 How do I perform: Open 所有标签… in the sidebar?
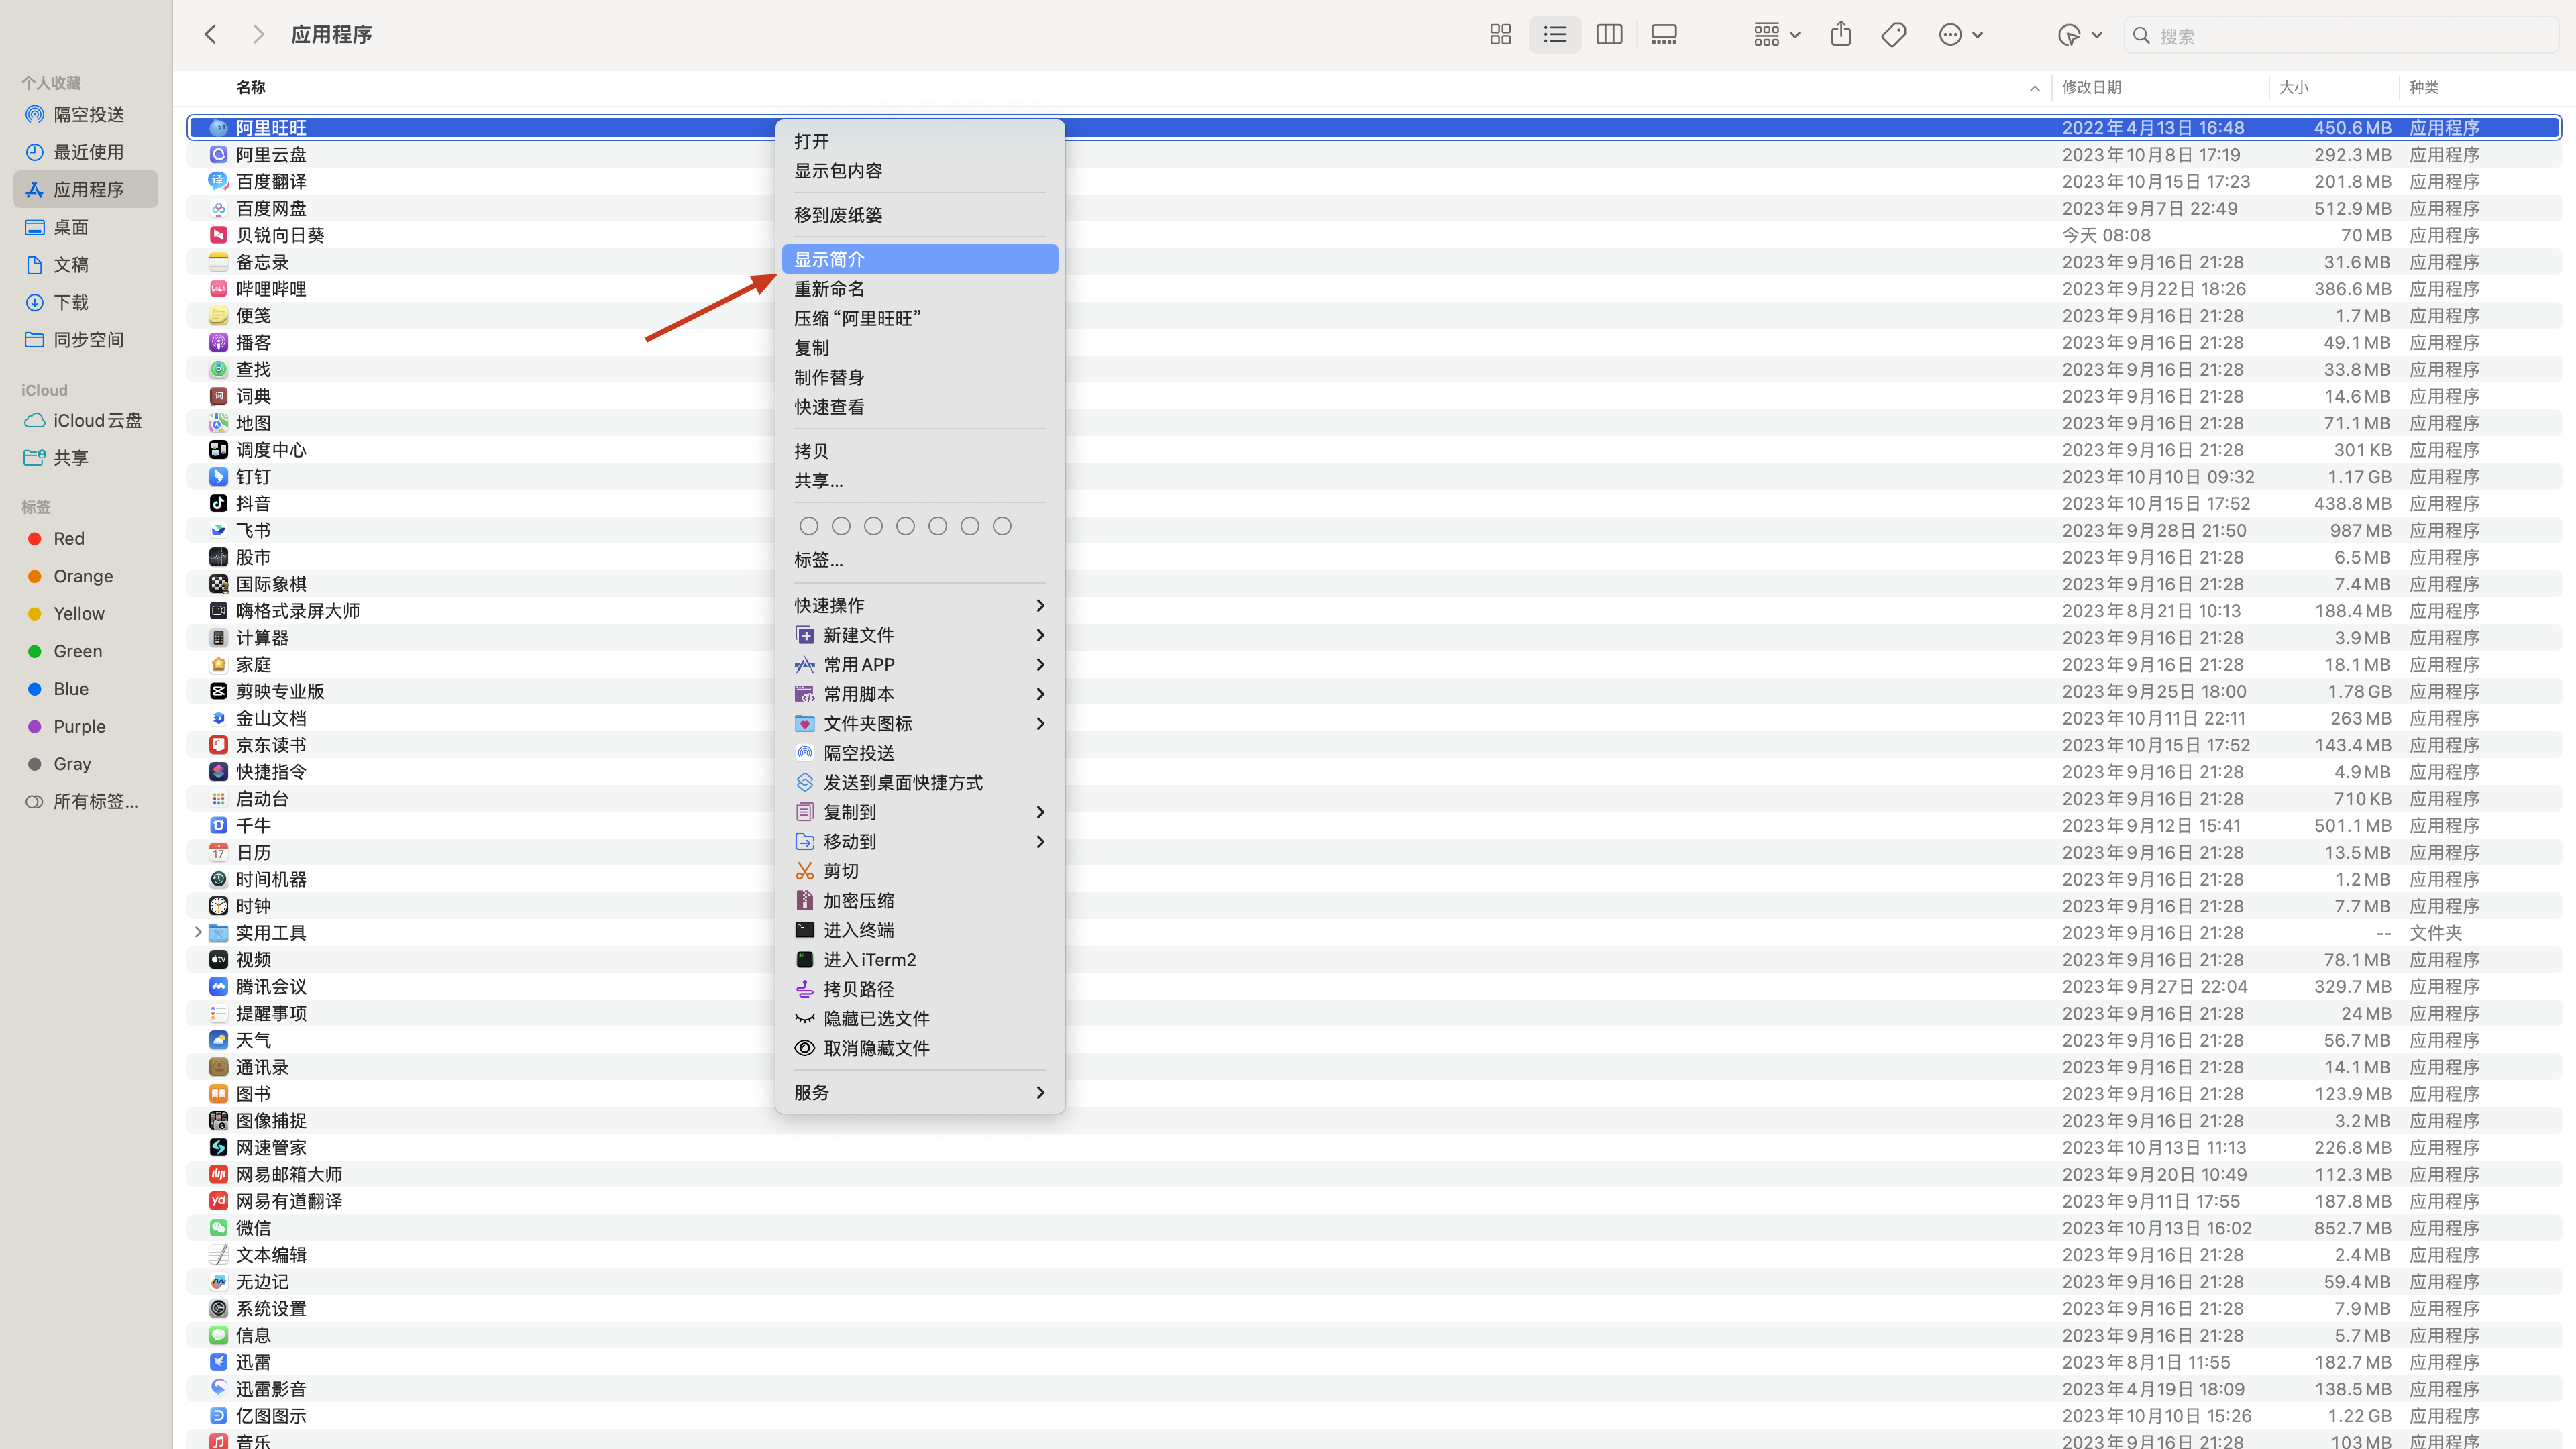pyautogui.click(x=86, y=802)
